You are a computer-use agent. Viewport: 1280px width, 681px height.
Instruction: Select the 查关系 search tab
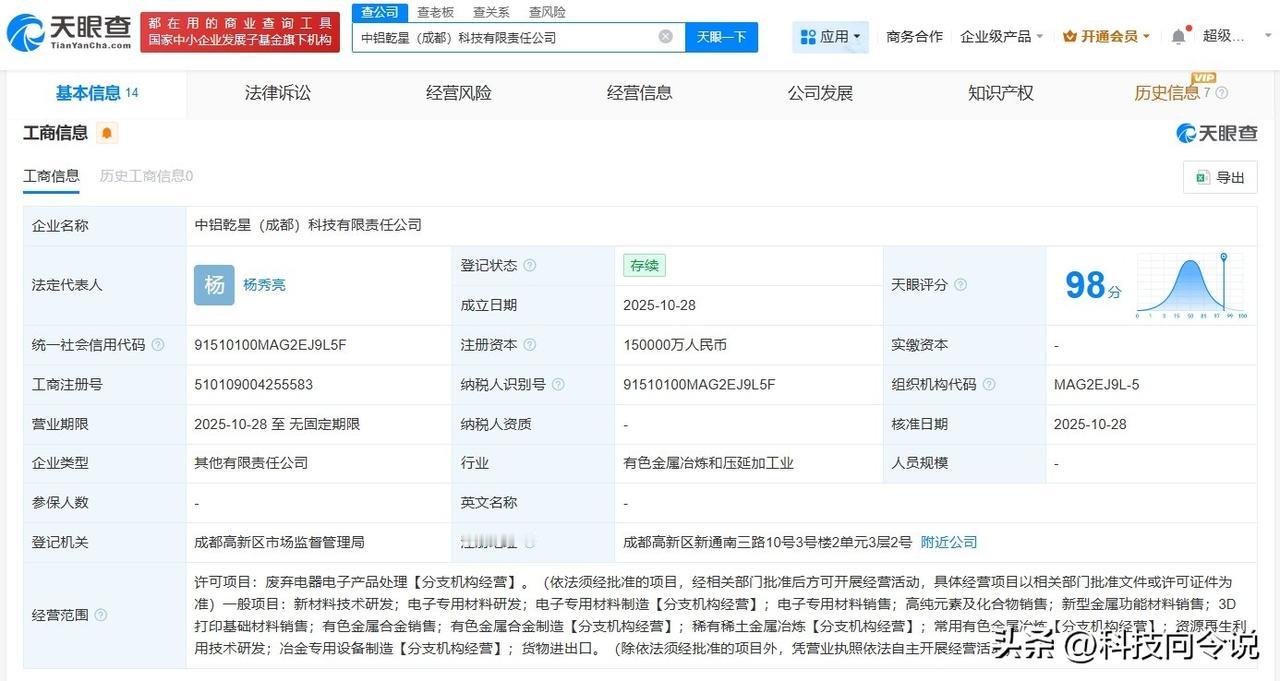pos(491,12)
